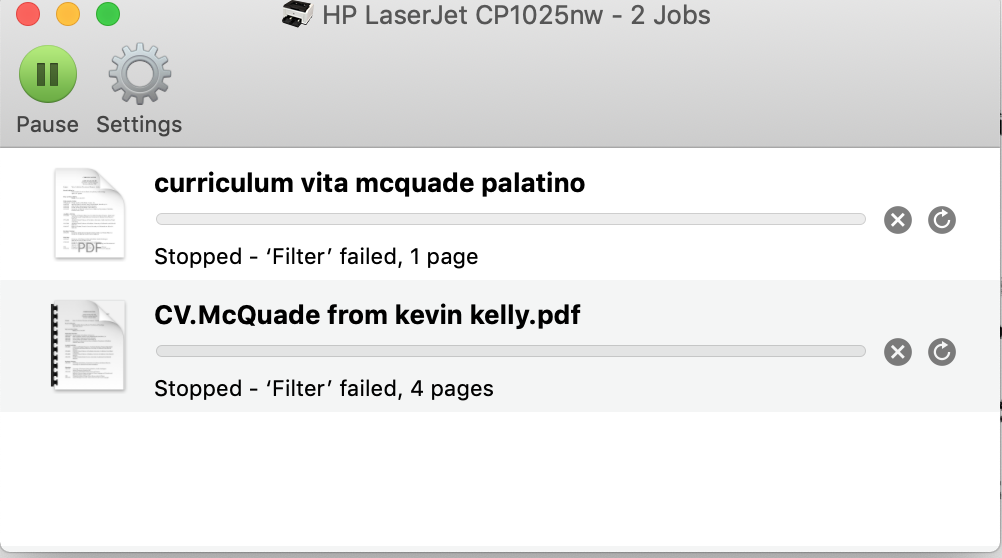
Task: Click the 'Filter' failed, 4 pages status text
Action: pos(324,389)
